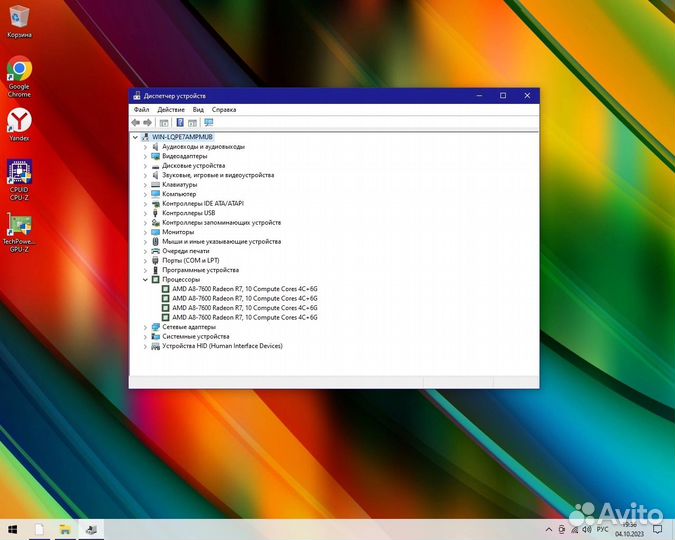Expand the Системные устройства node
Screen dimensions: 675x540
145,336
